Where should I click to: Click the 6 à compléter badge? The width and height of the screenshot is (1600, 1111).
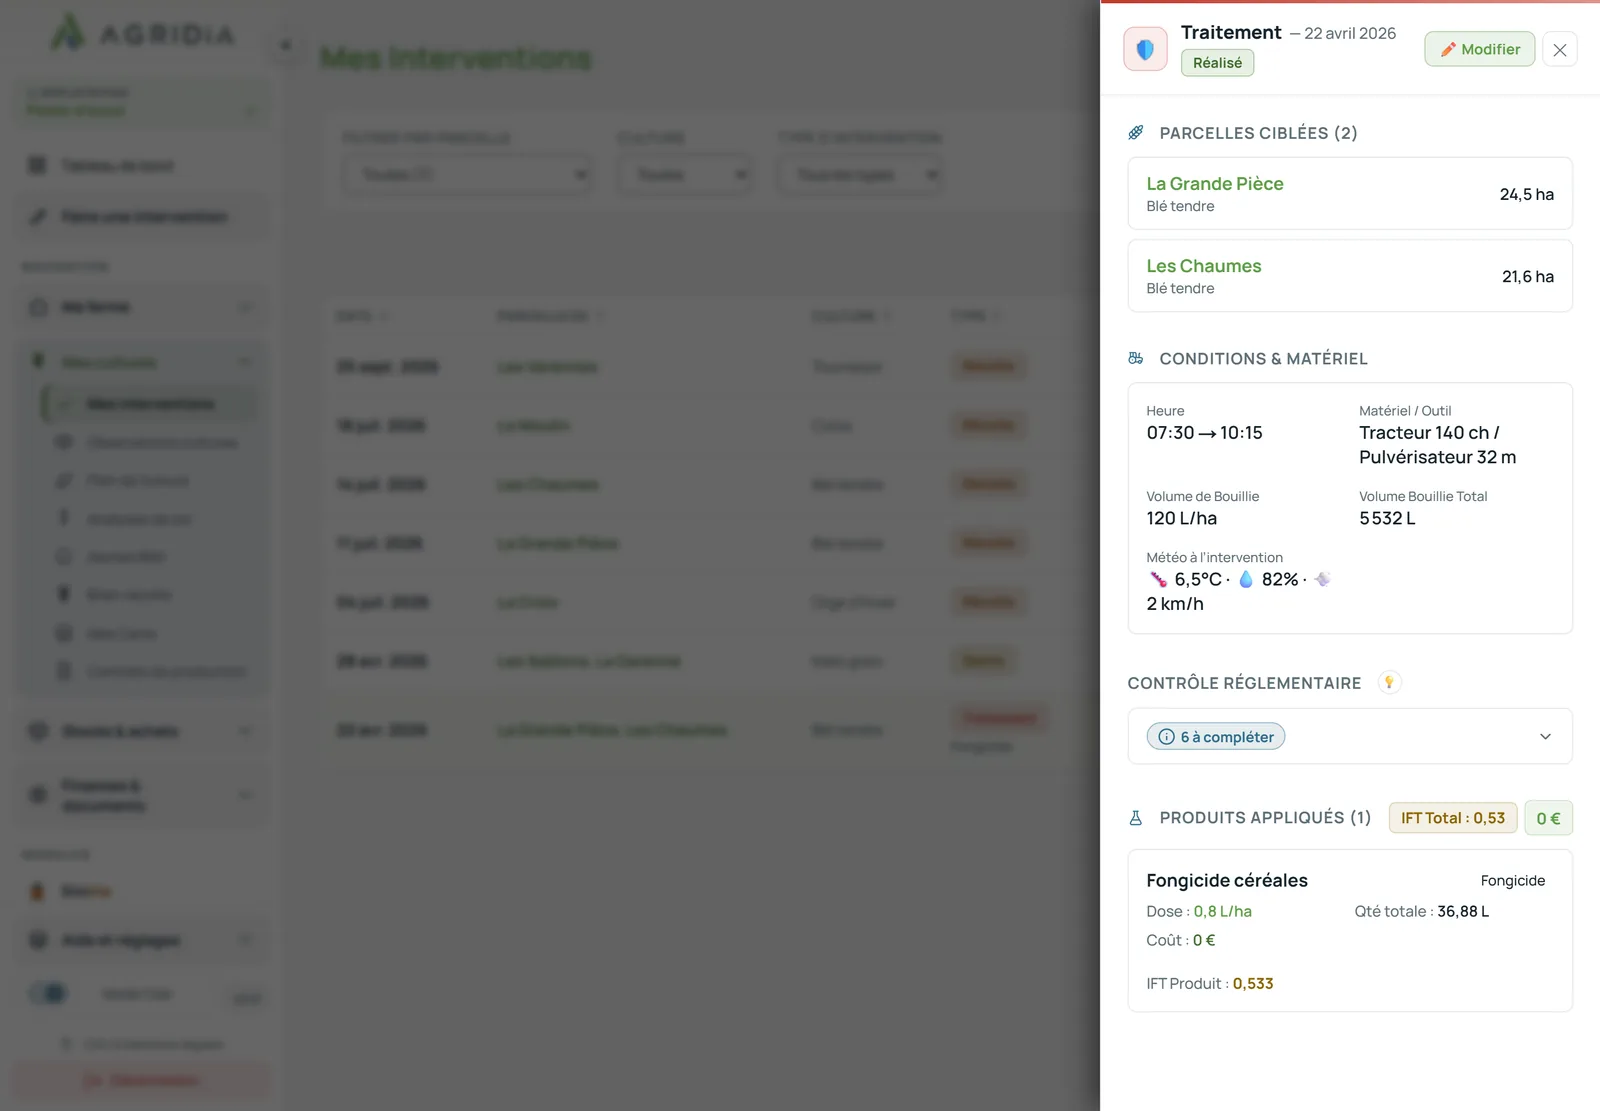click(1215, 737)
